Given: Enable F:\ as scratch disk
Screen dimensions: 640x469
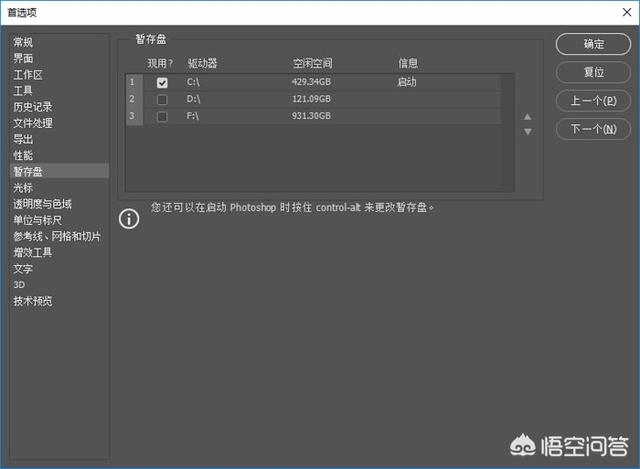Looking at the screenshot, I should click(x=162, y=117).
